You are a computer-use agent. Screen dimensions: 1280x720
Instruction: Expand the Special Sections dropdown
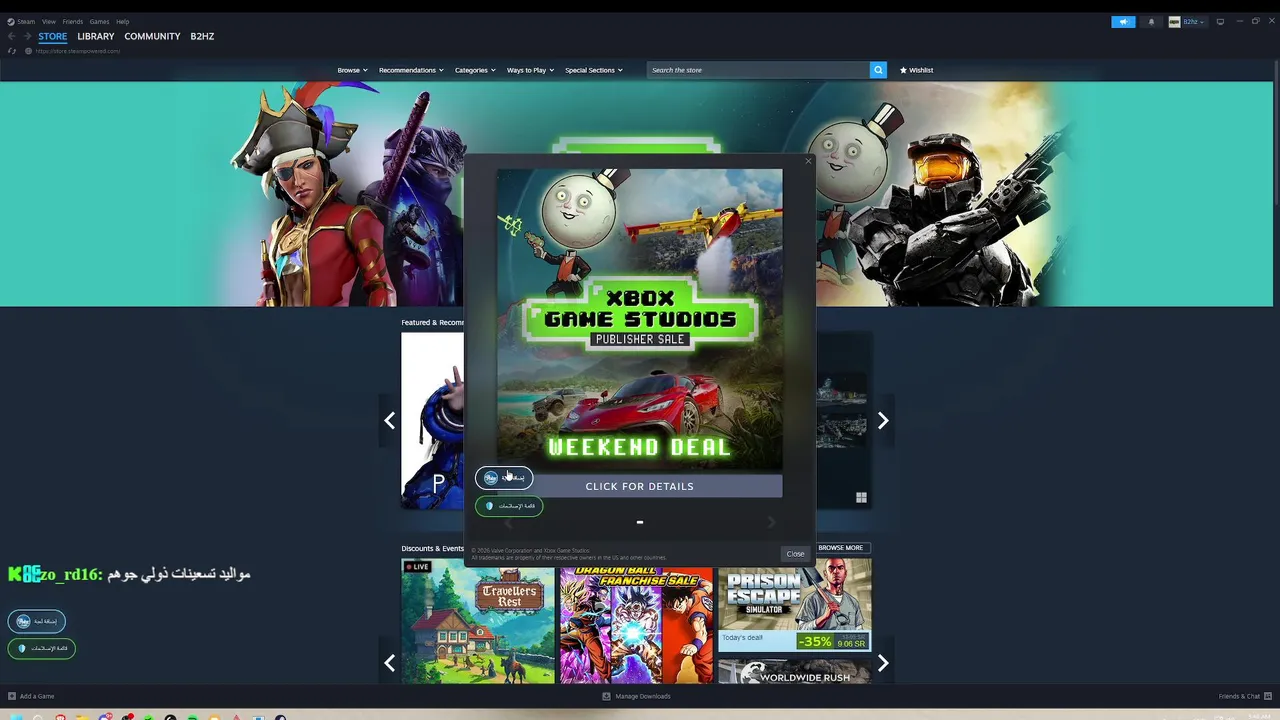click(x=594, y=70)
